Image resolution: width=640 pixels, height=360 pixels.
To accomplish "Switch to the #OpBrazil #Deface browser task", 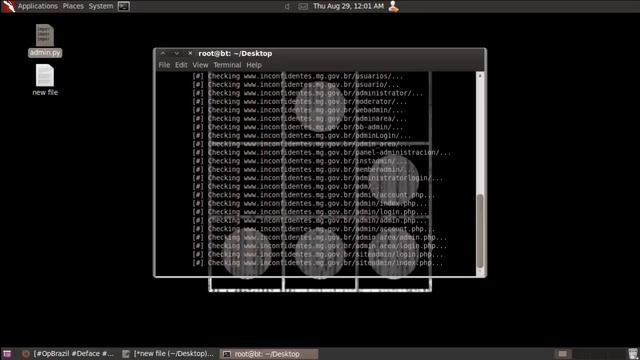I will point(68,354).
